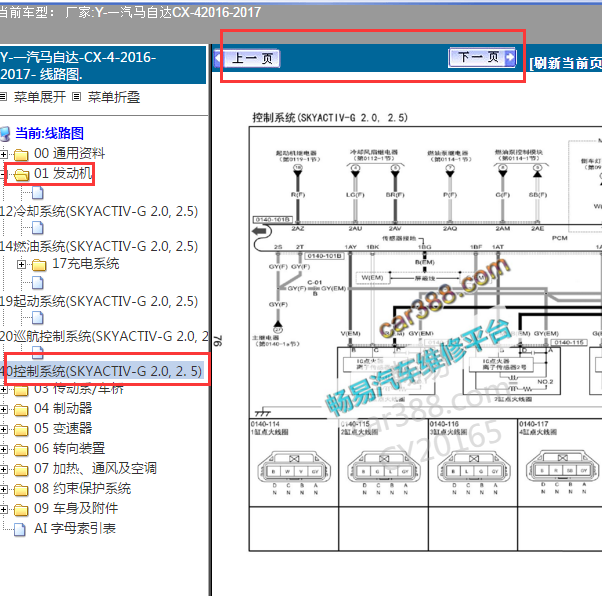Viewport: 602px width, 596px height.
Task: Expand the 17充电系统 folder node
Action: [x=22, y=265]
